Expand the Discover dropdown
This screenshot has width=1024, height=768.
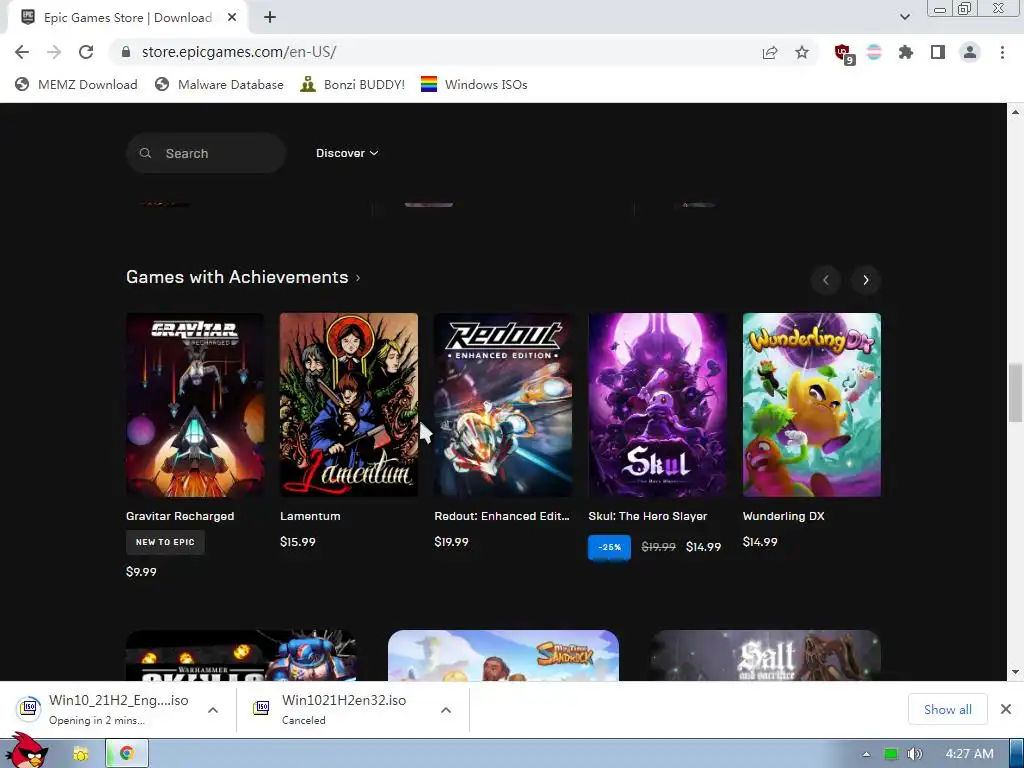click(x=347, y=153)
